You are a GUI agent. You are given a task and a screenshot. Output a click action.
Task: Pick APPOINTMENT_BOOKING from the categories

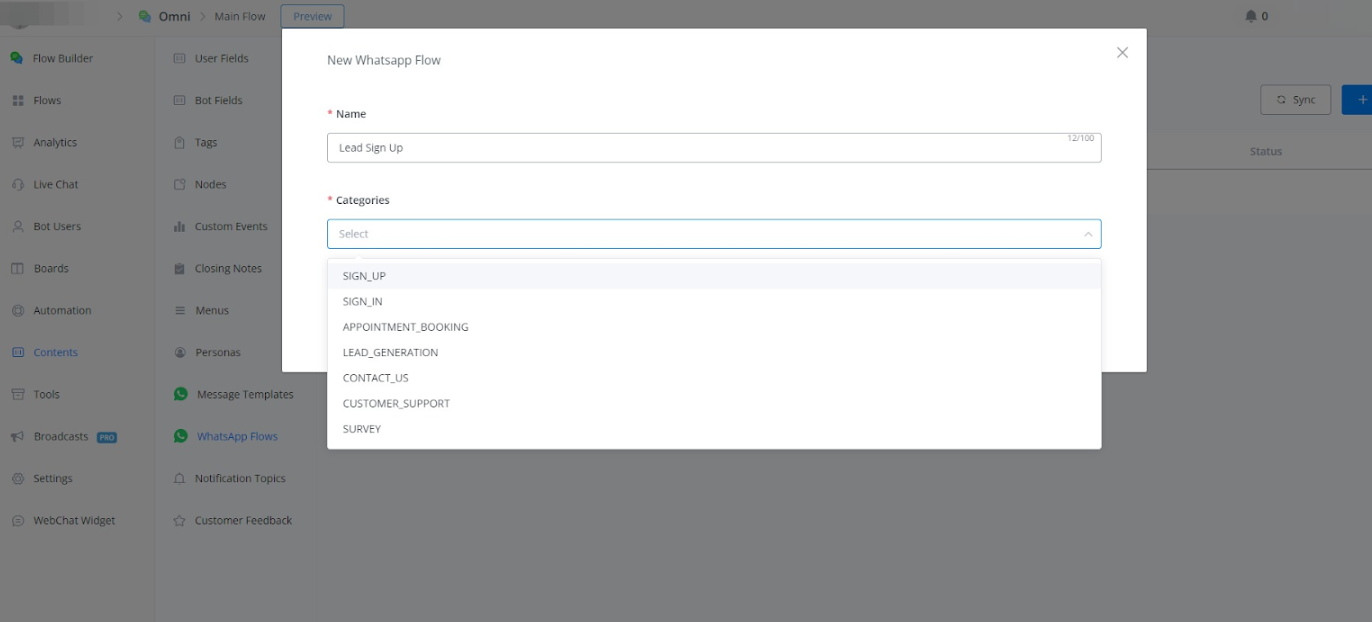(x=405, y=327)
